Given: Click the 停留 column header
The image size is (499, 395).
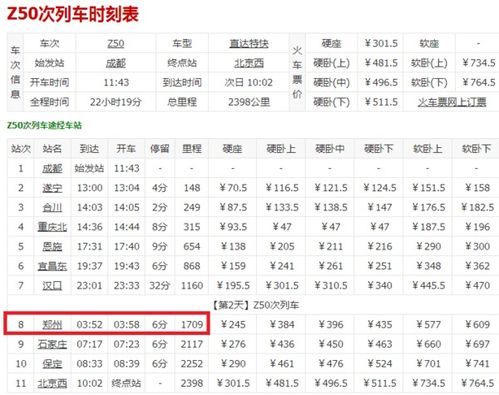Looking at the screenshot, I should click(x=160, y=149).
